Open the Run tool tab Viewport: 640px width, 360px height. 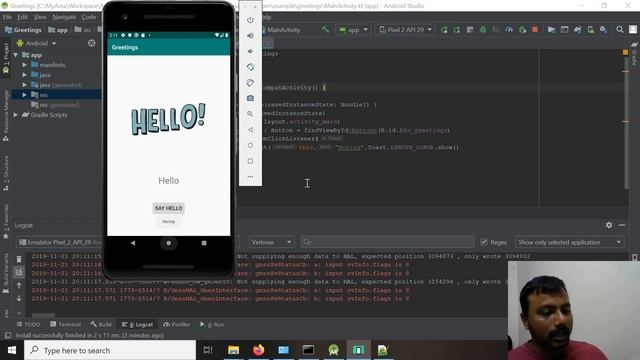tap(212, 324)
